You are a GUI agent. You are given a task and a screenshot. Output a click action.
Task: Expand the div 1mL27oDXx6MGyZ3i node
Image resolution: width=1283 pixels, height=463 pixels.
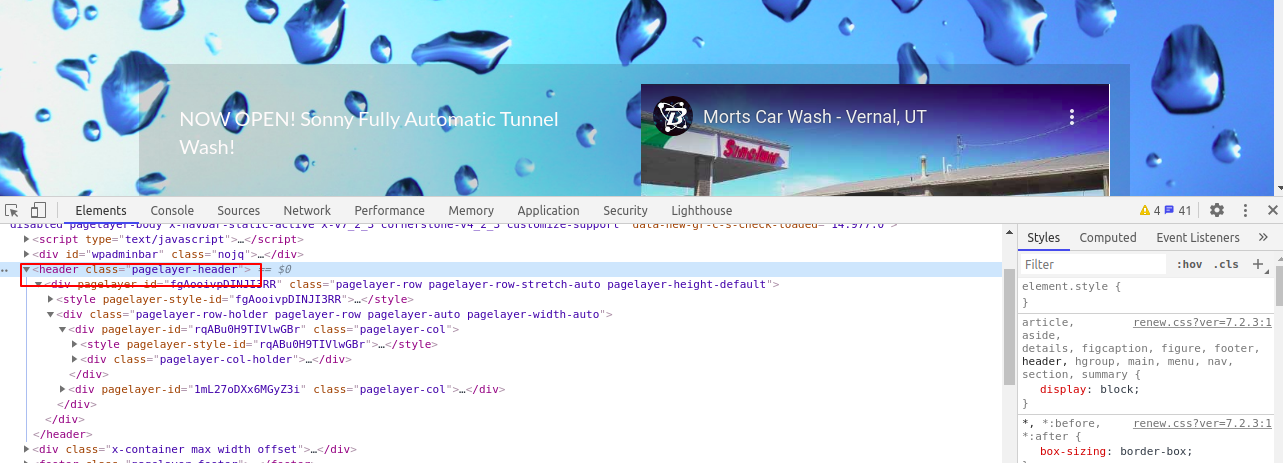pyautogui.click(x=63, y=389)
